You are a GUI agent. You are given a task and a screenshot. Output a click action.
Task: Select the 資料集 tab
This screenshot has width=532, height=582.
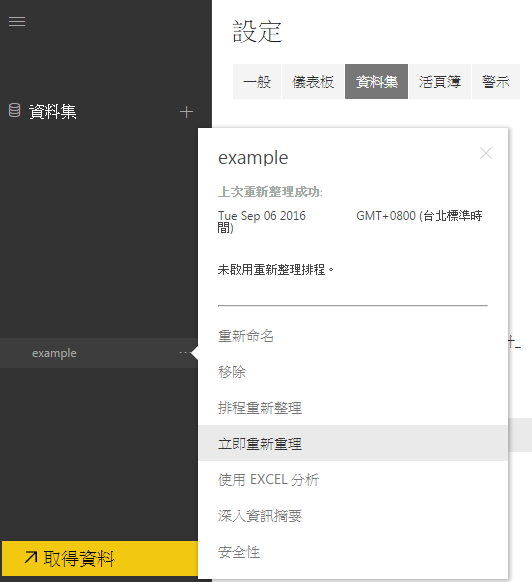[x=376, y=82]
